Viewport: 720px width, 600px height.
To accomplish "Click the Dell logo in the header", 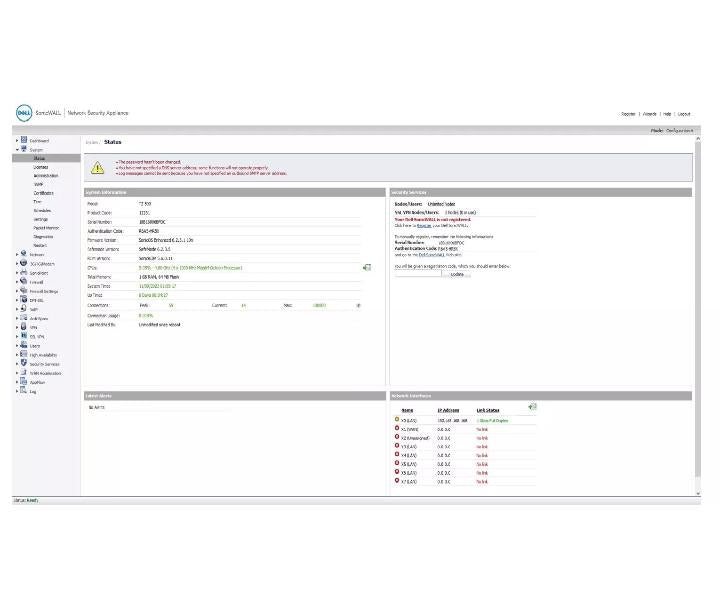I will (24, 113).
